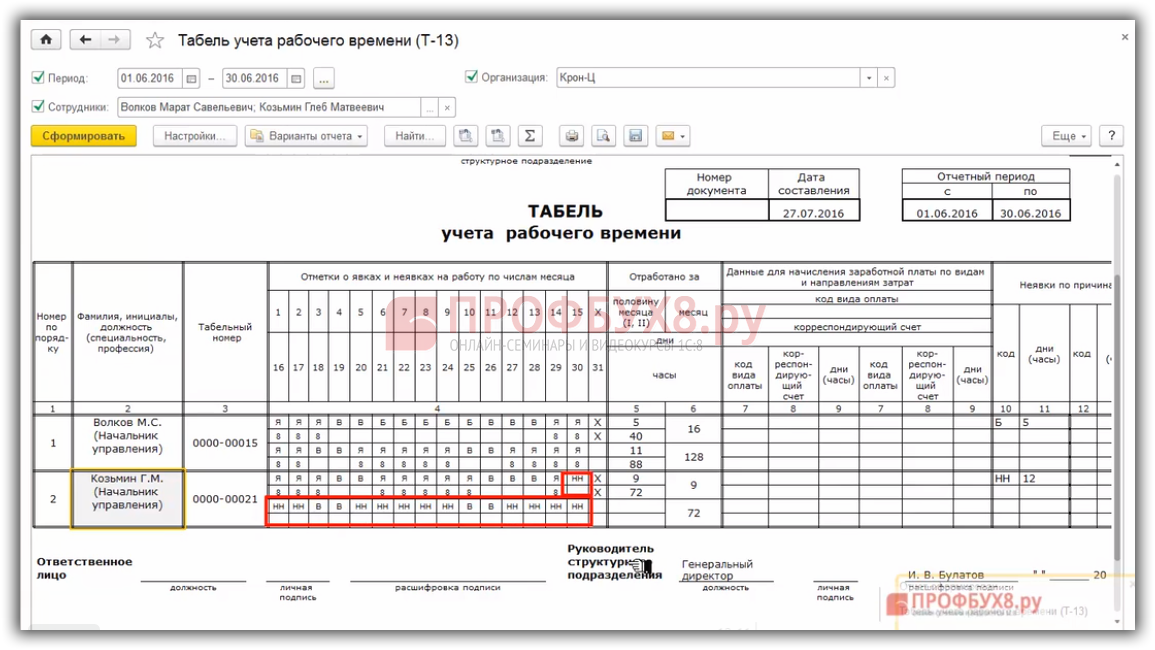Click the Найти button
The width and height of the screenshot is (1155, 650).
[415, 136]
